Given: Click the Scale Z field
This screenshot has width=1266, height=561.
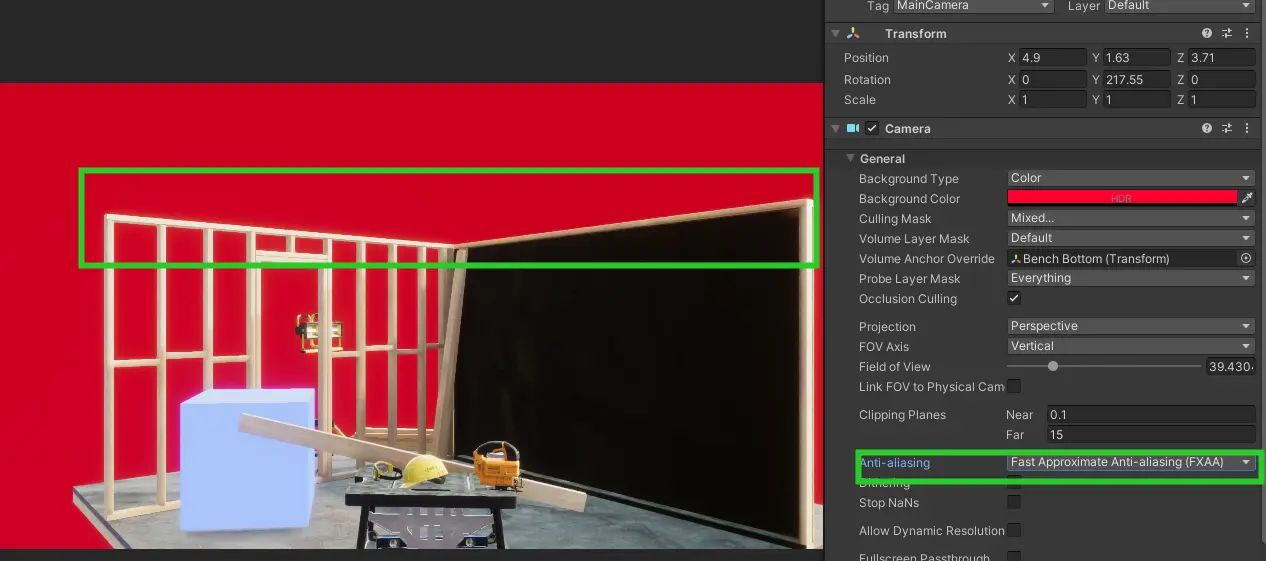Looking at the screenshot, I should (x=1221, y=100).
